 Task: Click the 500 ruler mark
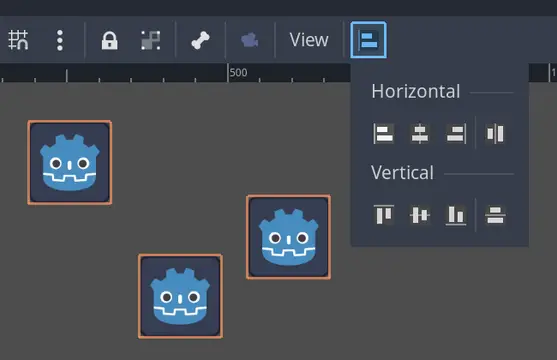[x=238, y=72]
